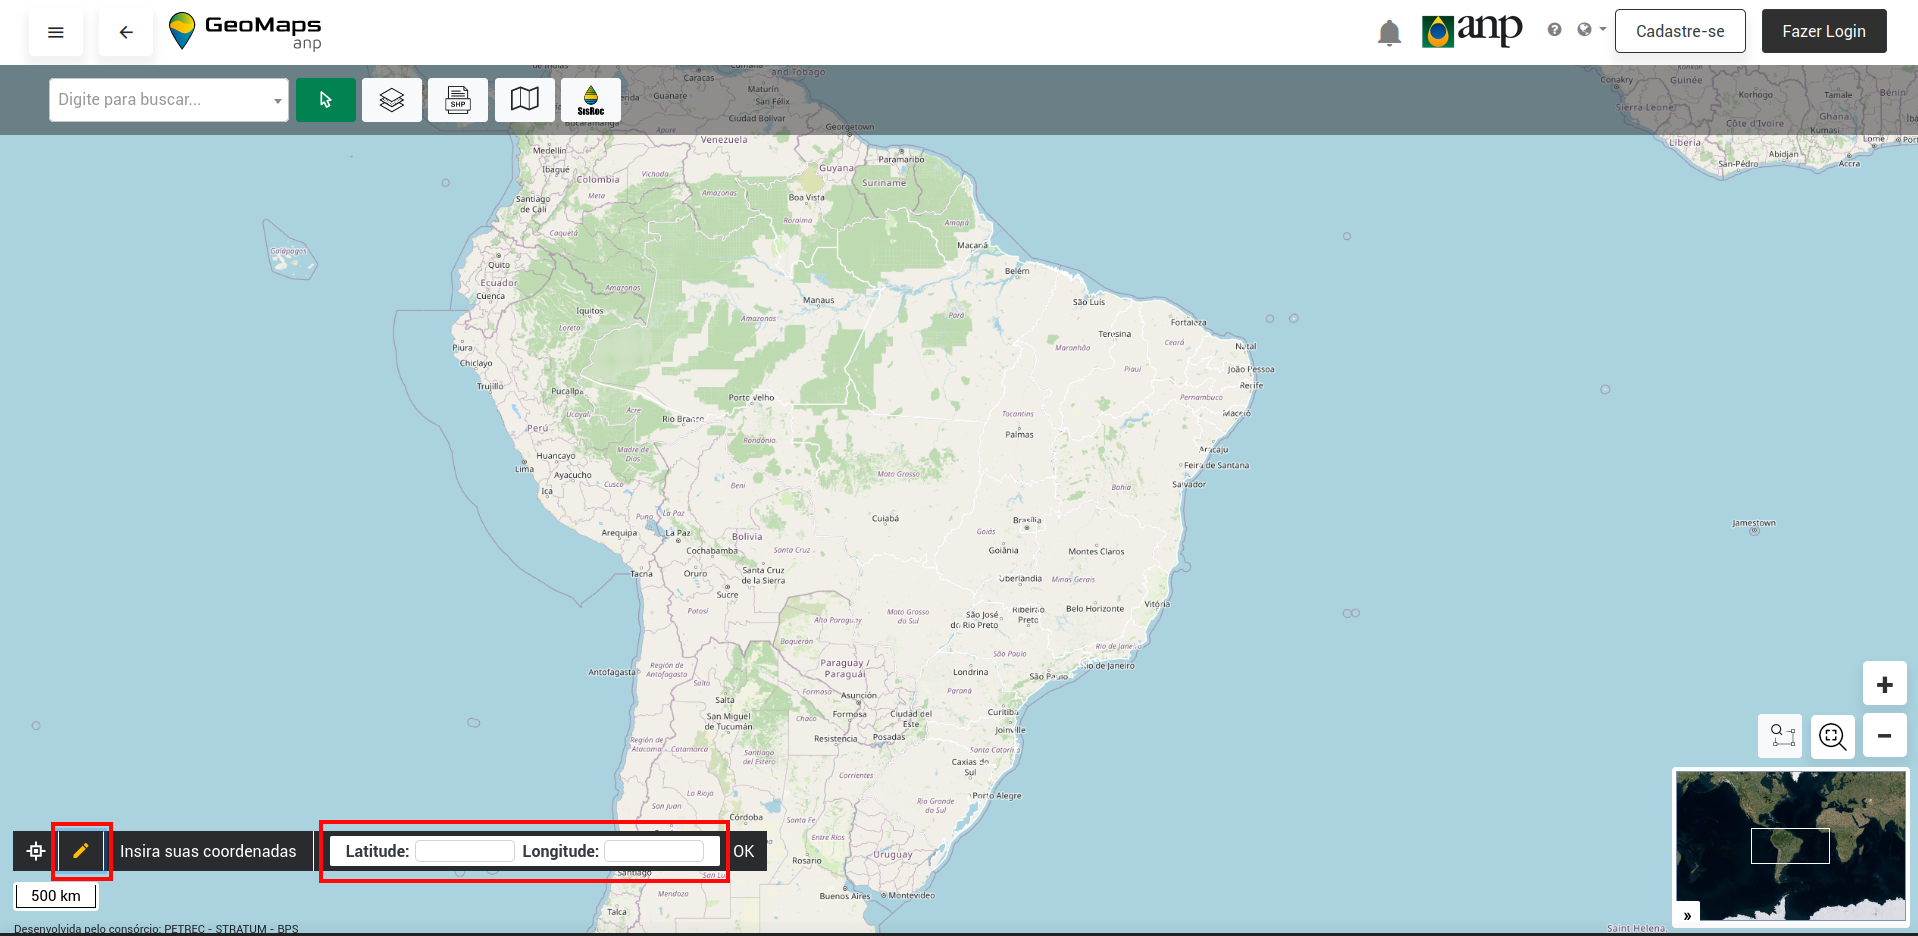
Task: Open the SHP shapefile export tool
Action: pos(457,99)
